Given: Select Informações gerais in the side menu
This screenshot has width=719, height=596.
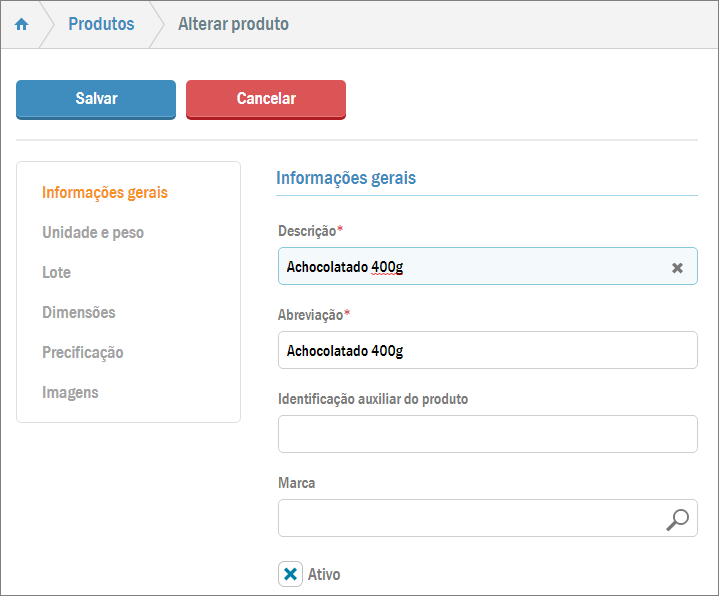Looking at the screenshot, I should pos(105,192).
